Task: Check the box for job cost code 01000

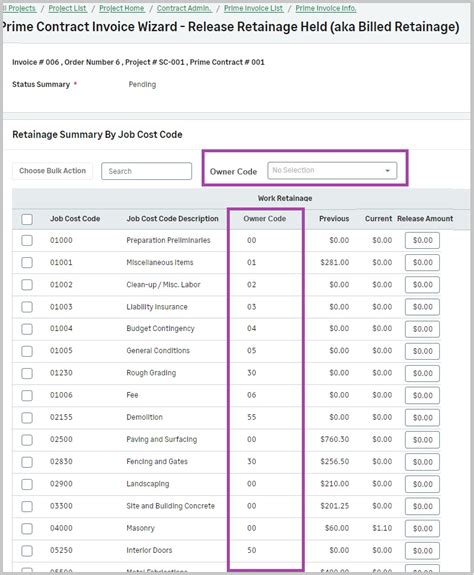Action: 27,241
